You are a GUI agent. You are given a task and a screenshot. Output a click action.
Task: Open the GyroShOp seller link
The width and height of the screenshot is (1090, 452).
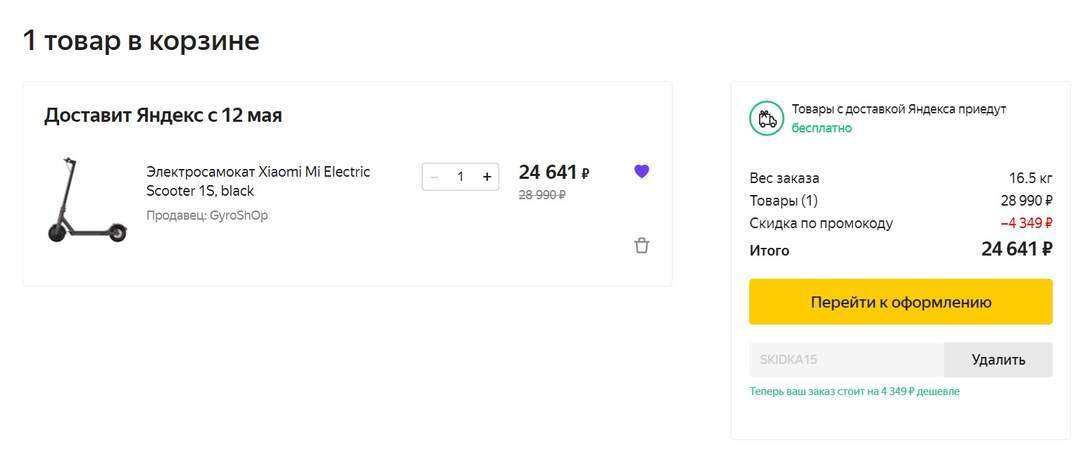pos(238,215)
